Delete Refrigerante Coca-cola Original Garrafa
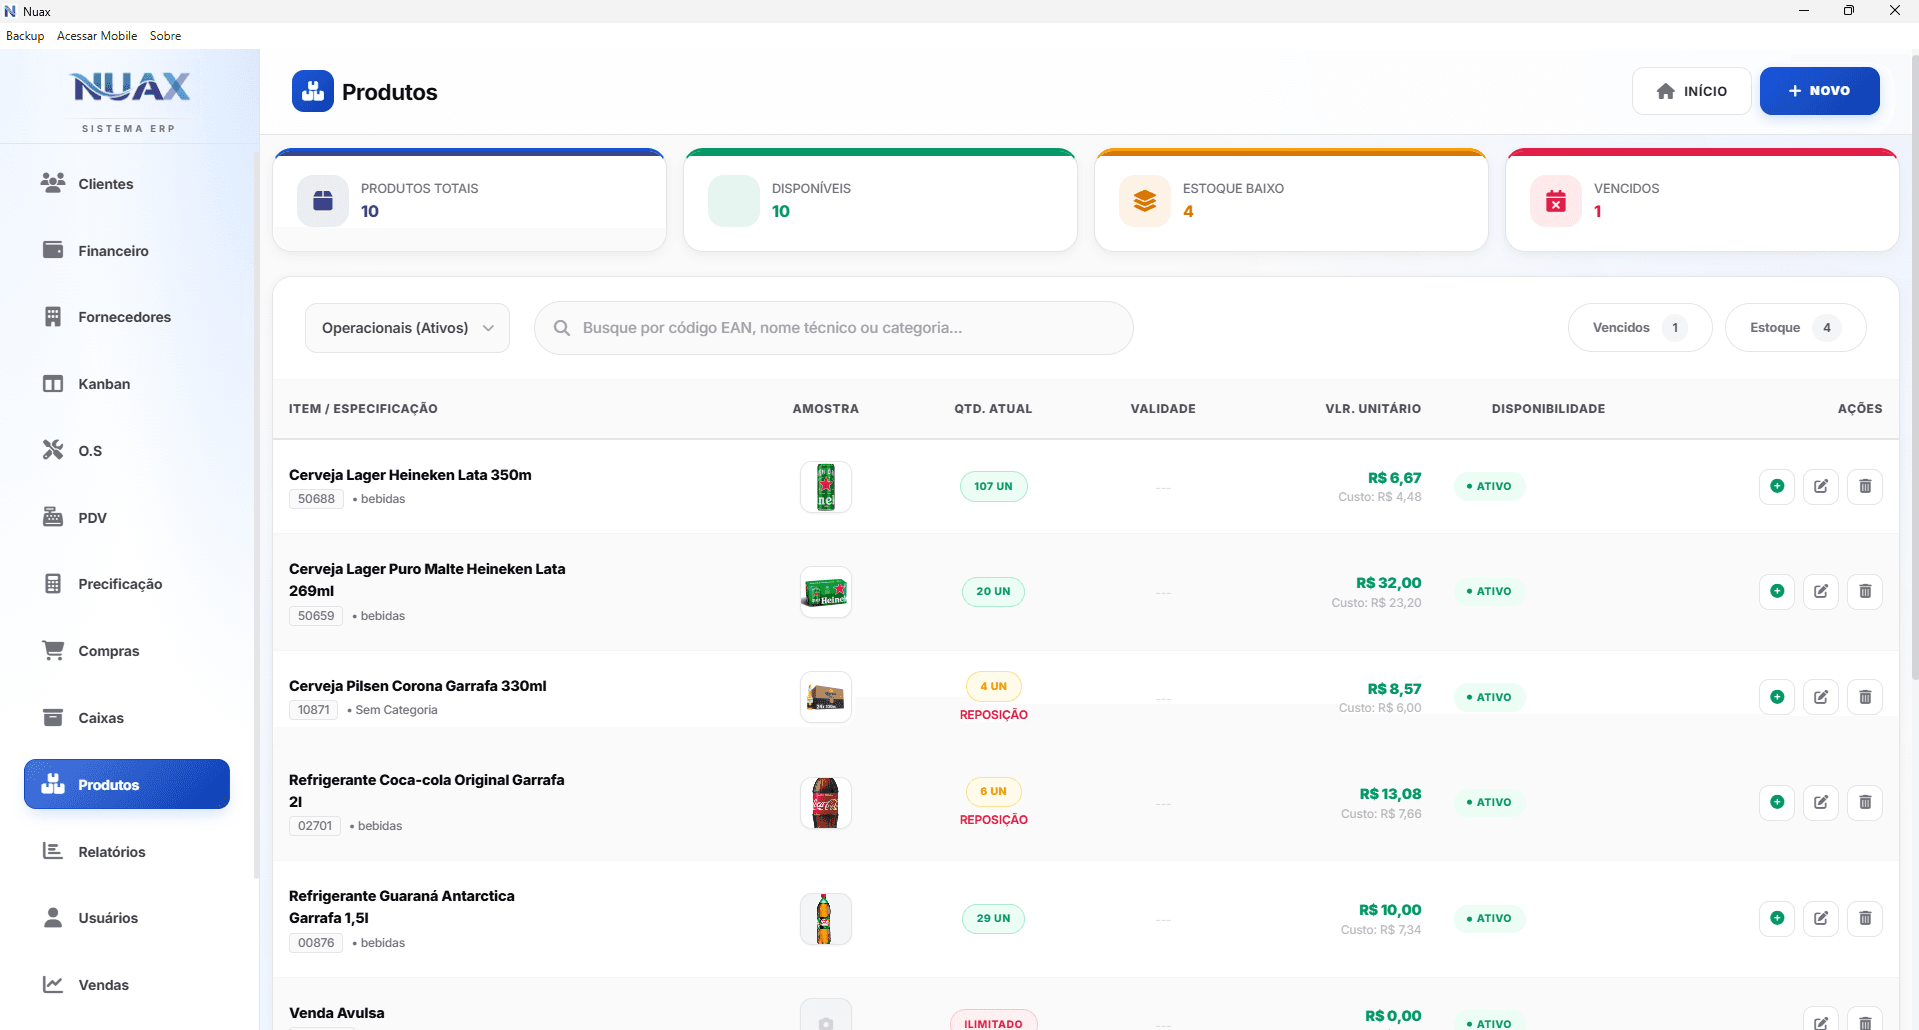 pyautogui.click(x=1865, y=802)
